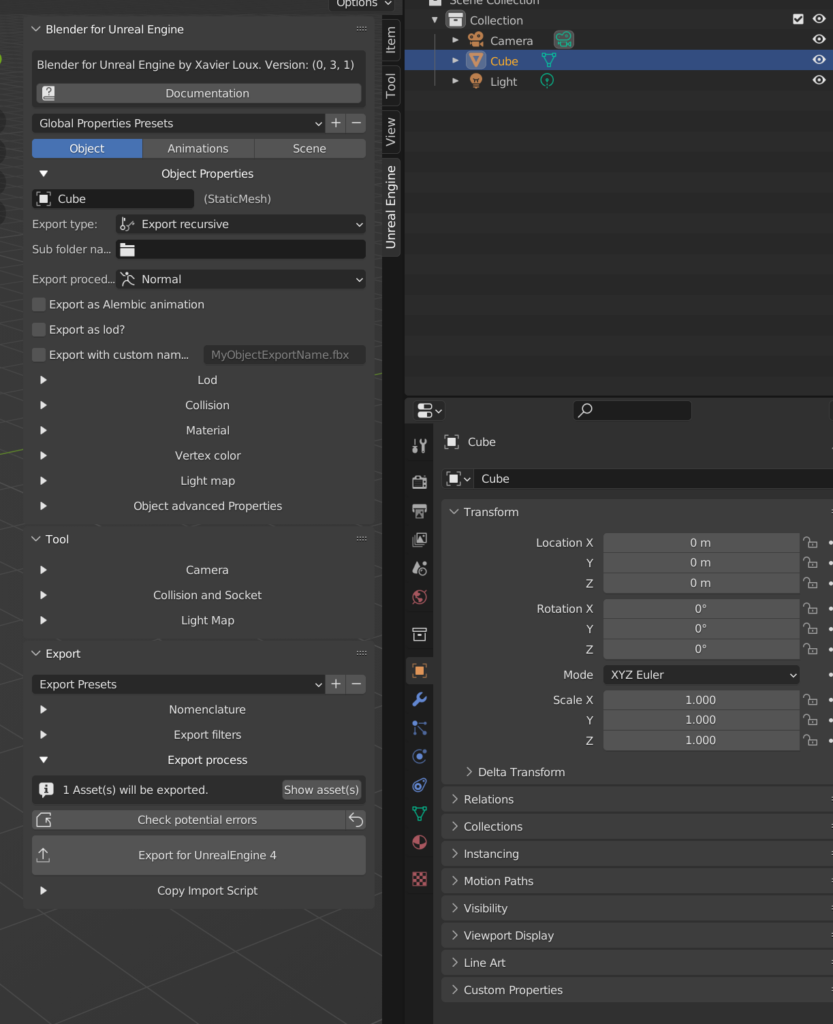The height and width of the screenshot is (1024, 833).
Task: Open the Export type dropdown
Action: pyautogui.click(x=240, y=224)
